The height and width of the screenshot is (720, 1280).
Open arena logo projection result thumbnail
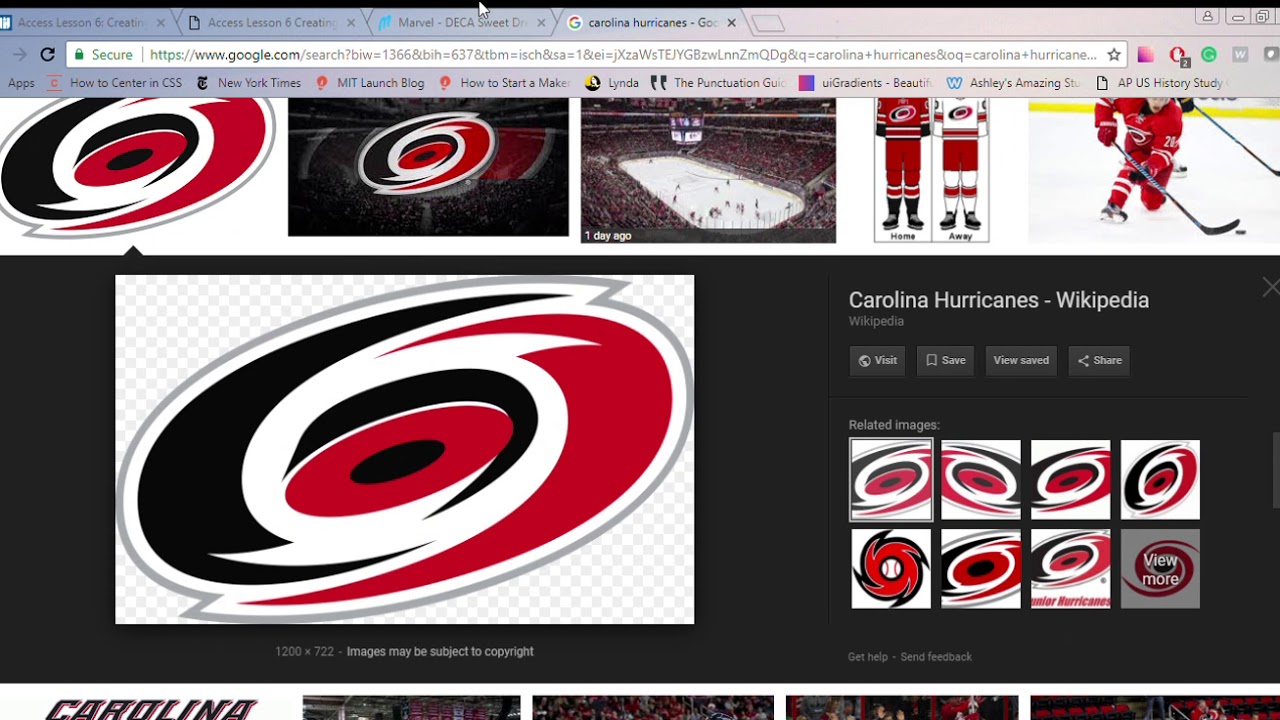[x=428, y=167]
